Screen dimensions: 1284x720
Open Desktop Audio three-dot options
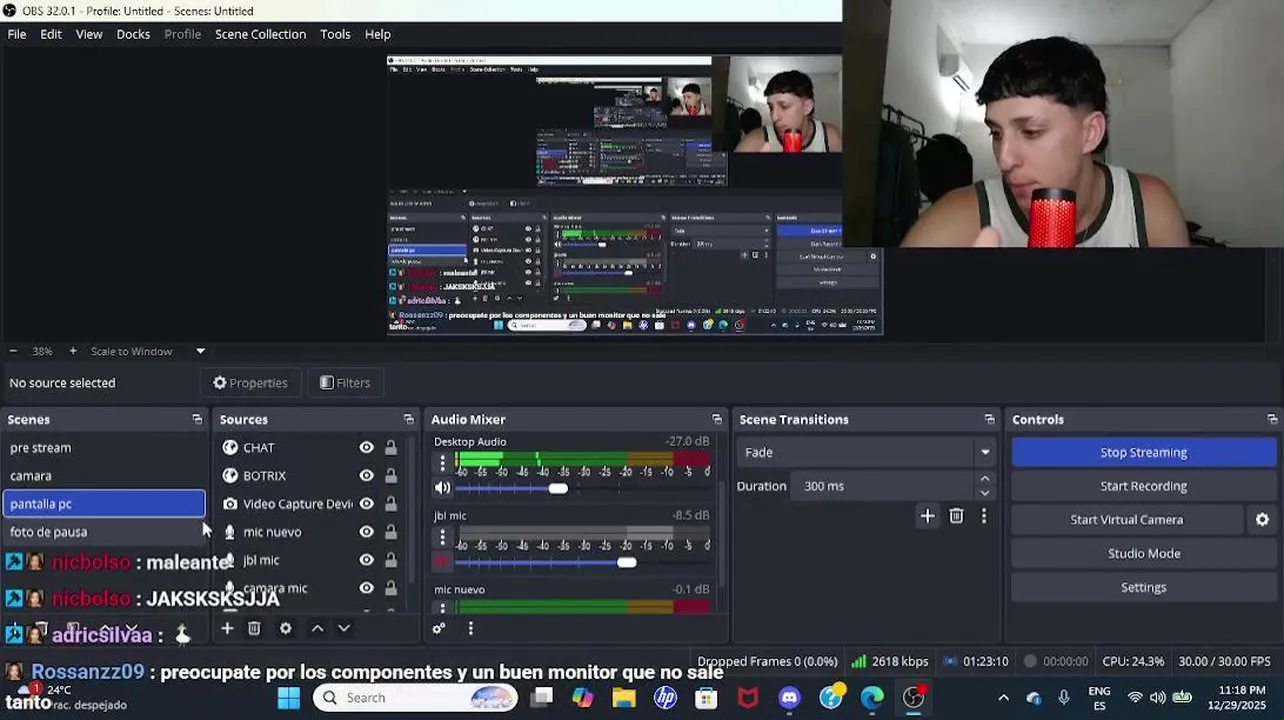442,463
